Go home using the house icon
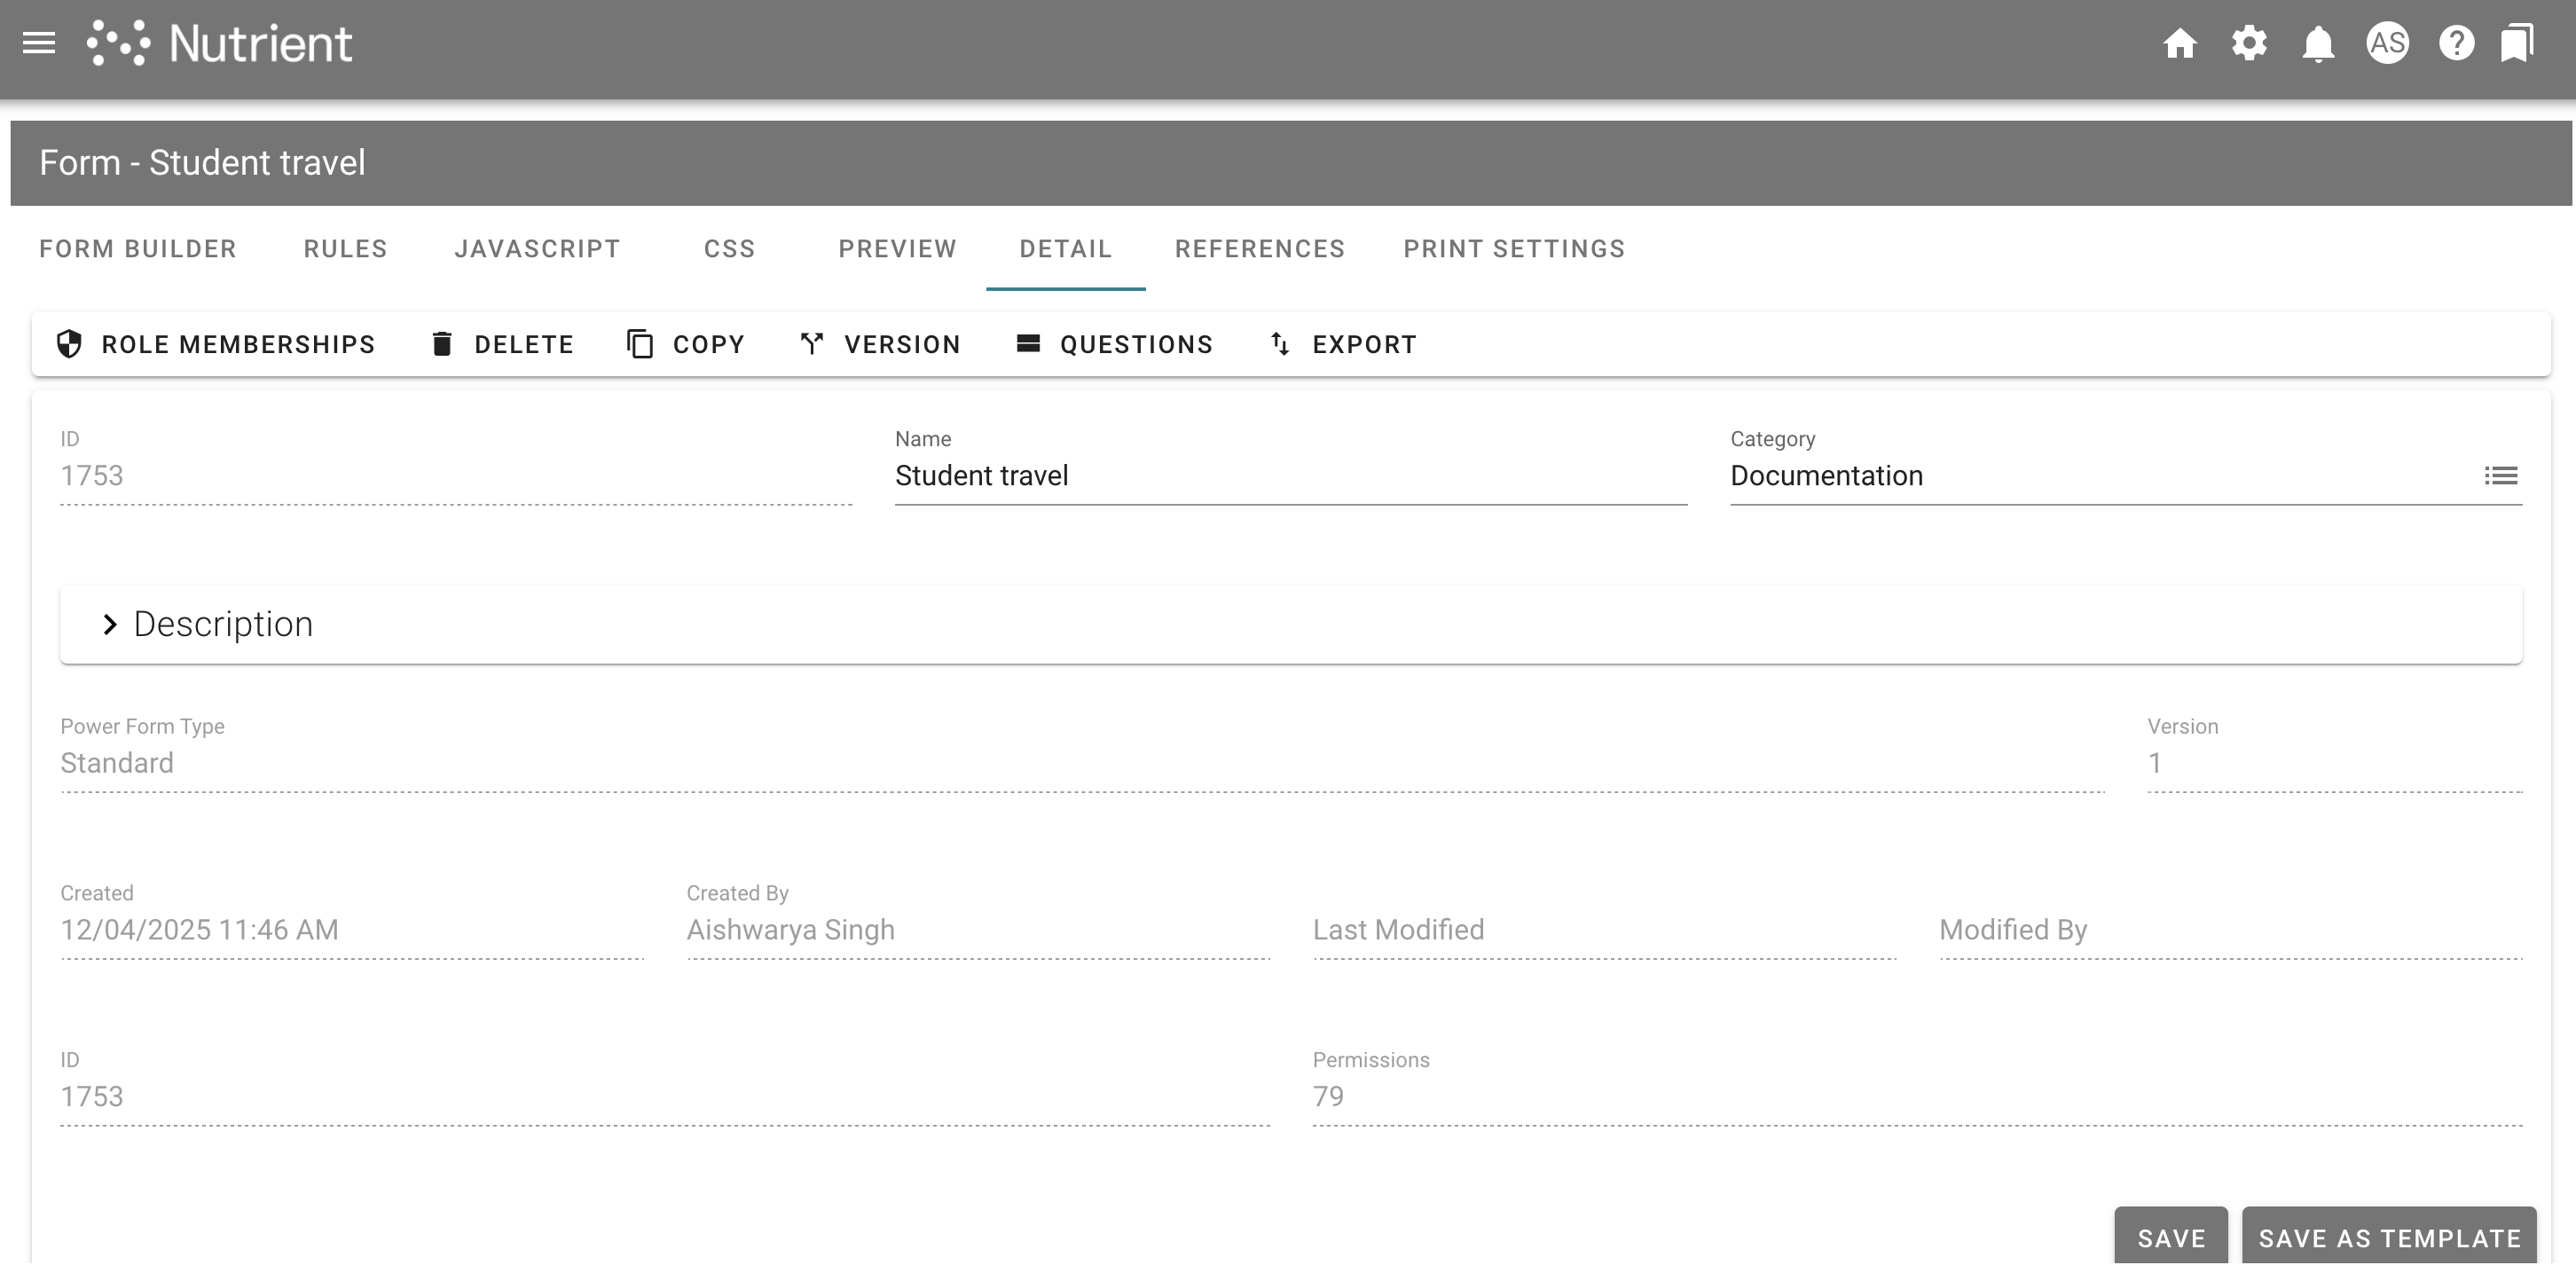 (2182, 44)
